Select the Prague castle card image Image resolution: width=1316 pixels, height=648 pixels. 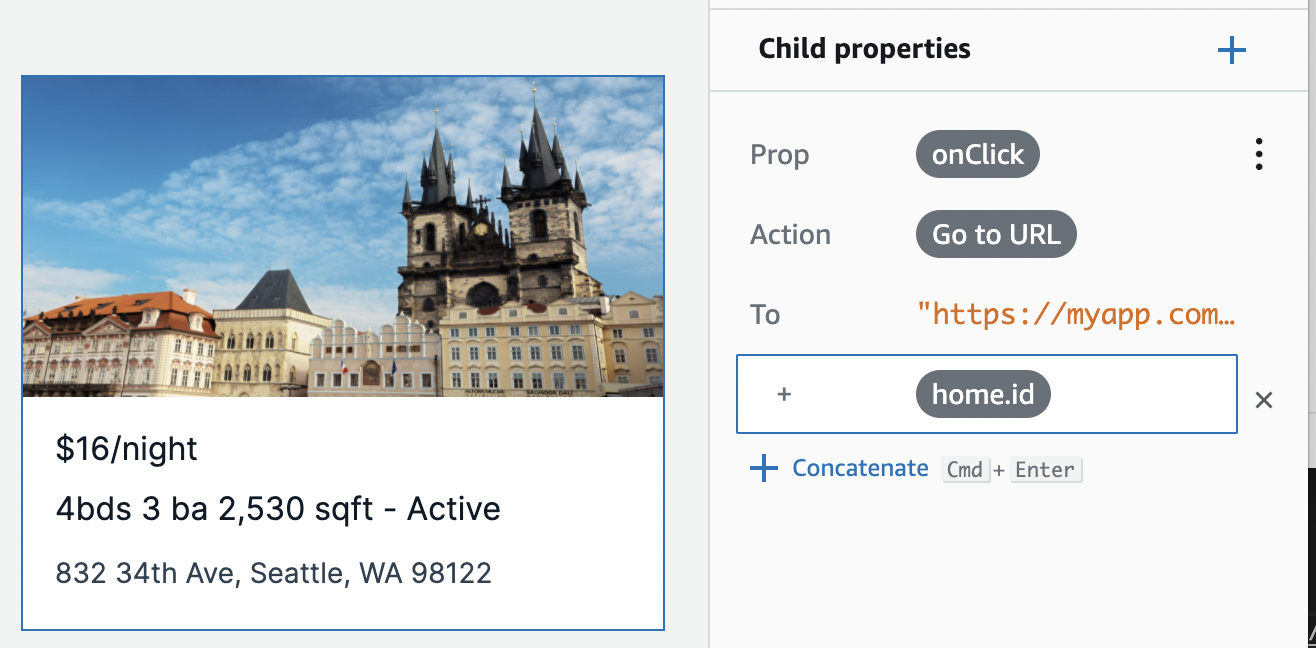pos(343,236)
